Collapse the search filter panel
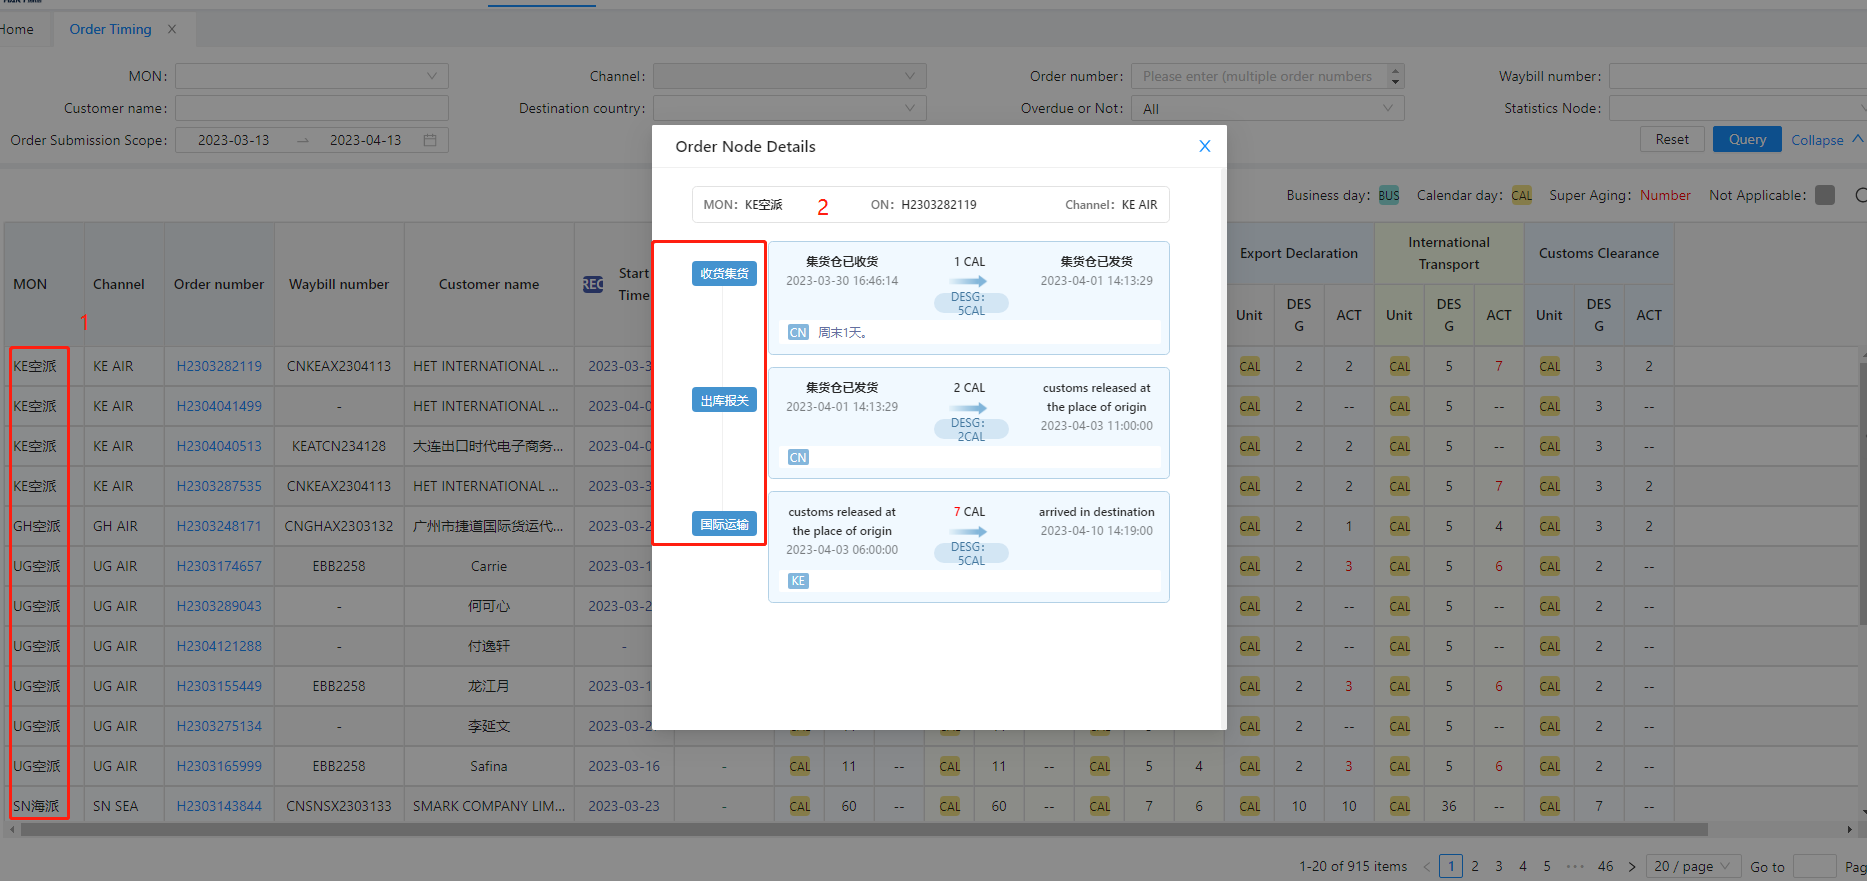Image resolution: width=1867 pixels, height=881 pixels. pos(1826,140)
